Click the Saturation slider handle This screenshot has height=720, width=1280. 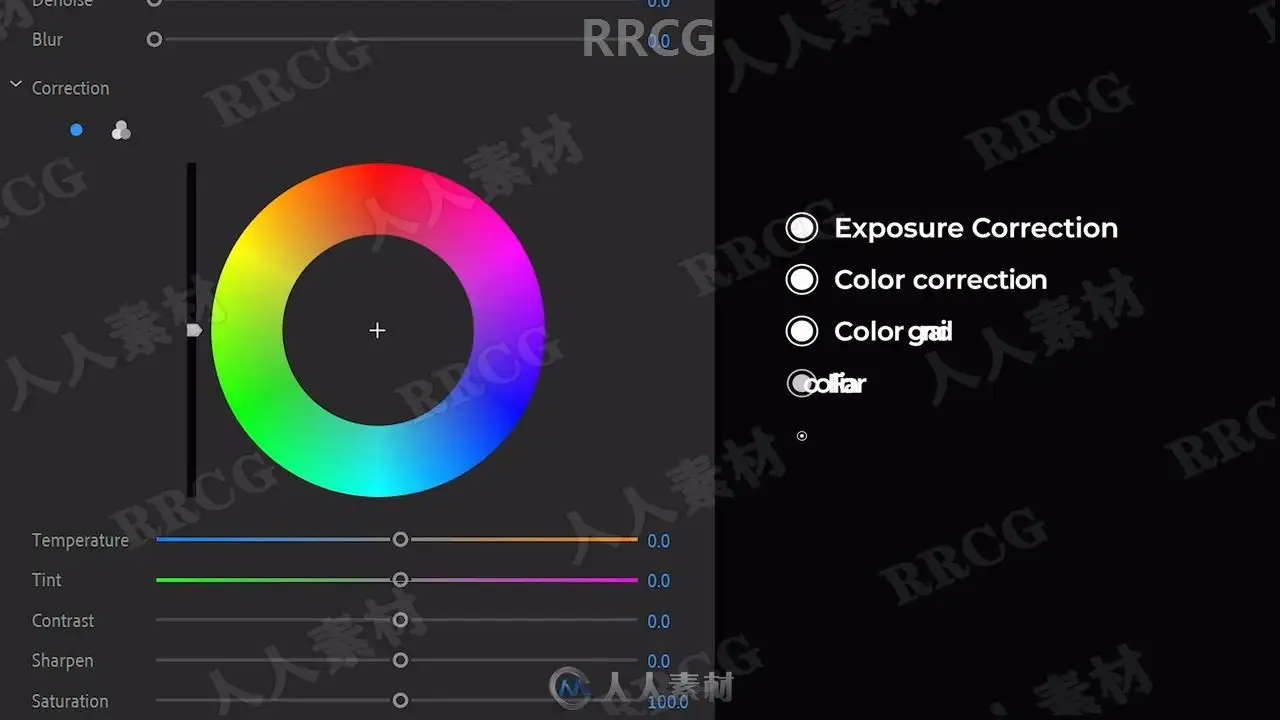click(x=400, y=701)
